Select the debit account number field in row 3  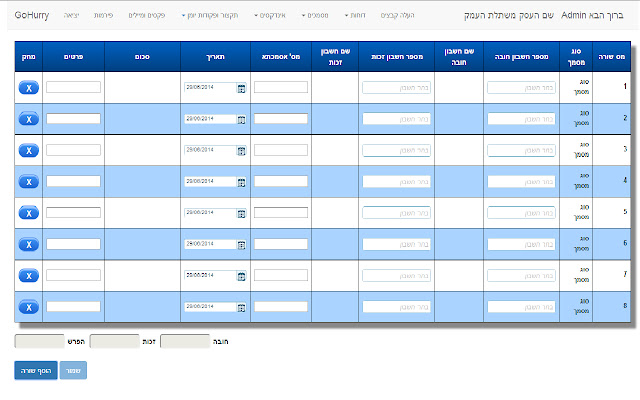[521, 150]
